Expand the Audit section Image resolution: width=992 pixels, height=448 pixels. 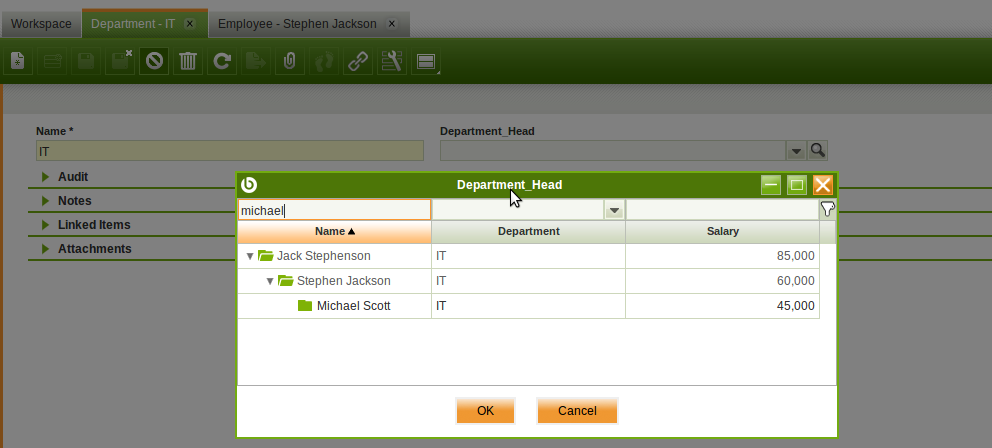[x=45, y=176]
